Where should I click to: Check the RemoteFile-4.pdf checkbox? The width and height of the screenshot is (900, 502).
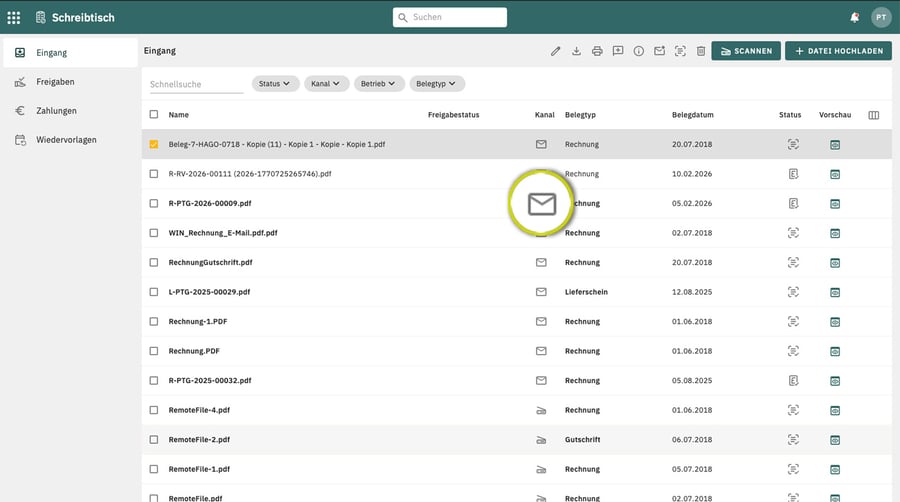[154, 410]
